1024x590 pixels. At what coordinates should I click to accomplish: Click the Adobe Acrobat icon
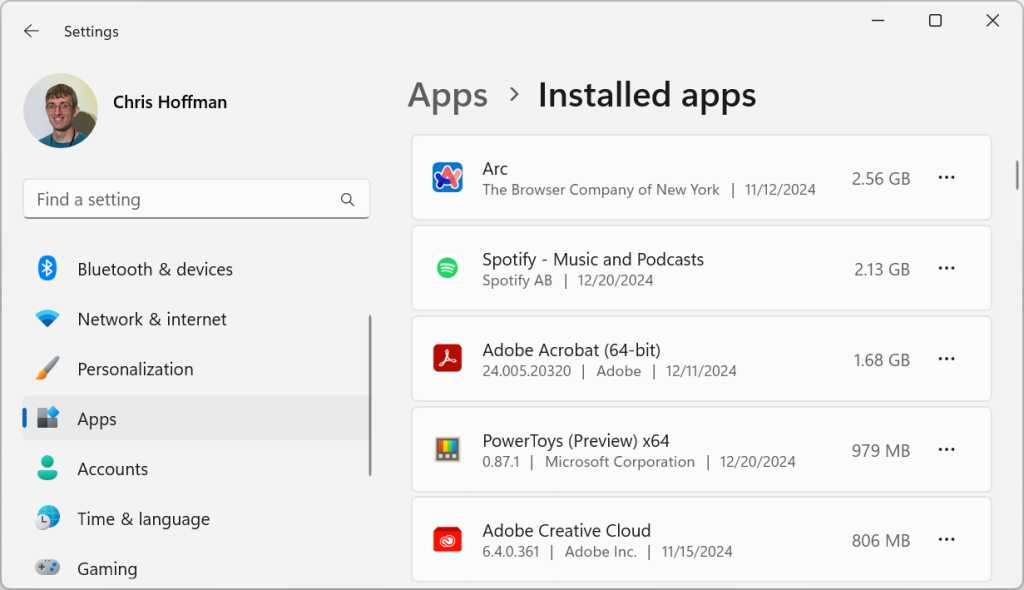(447, 359)
